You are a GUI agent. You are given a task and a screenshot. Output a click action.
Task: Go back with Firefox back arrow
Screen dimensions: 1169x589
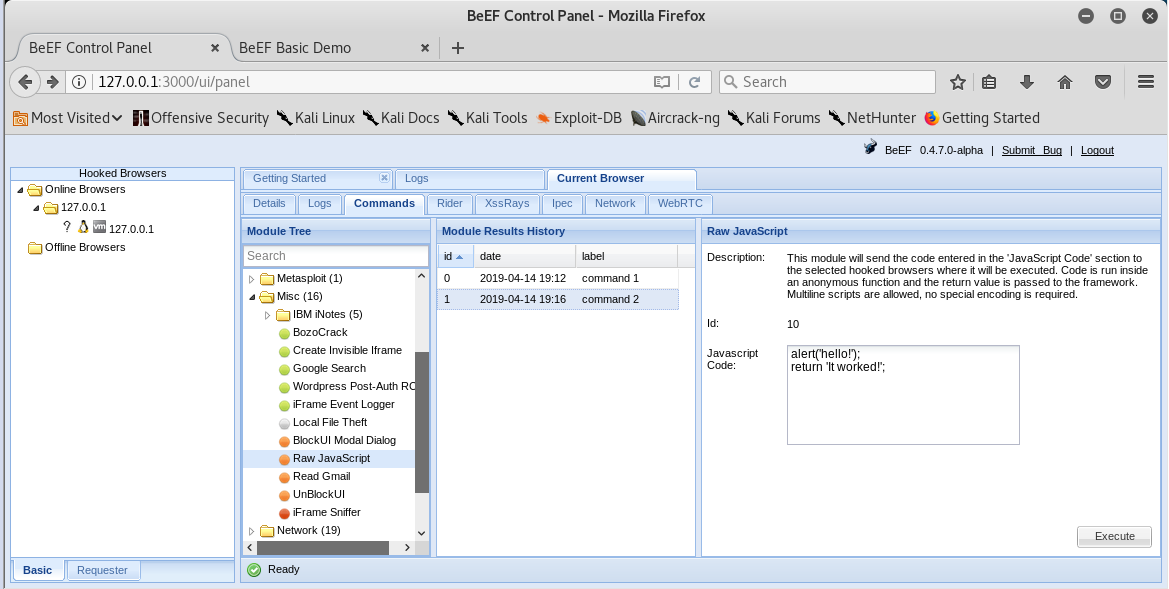click(25, 82)
